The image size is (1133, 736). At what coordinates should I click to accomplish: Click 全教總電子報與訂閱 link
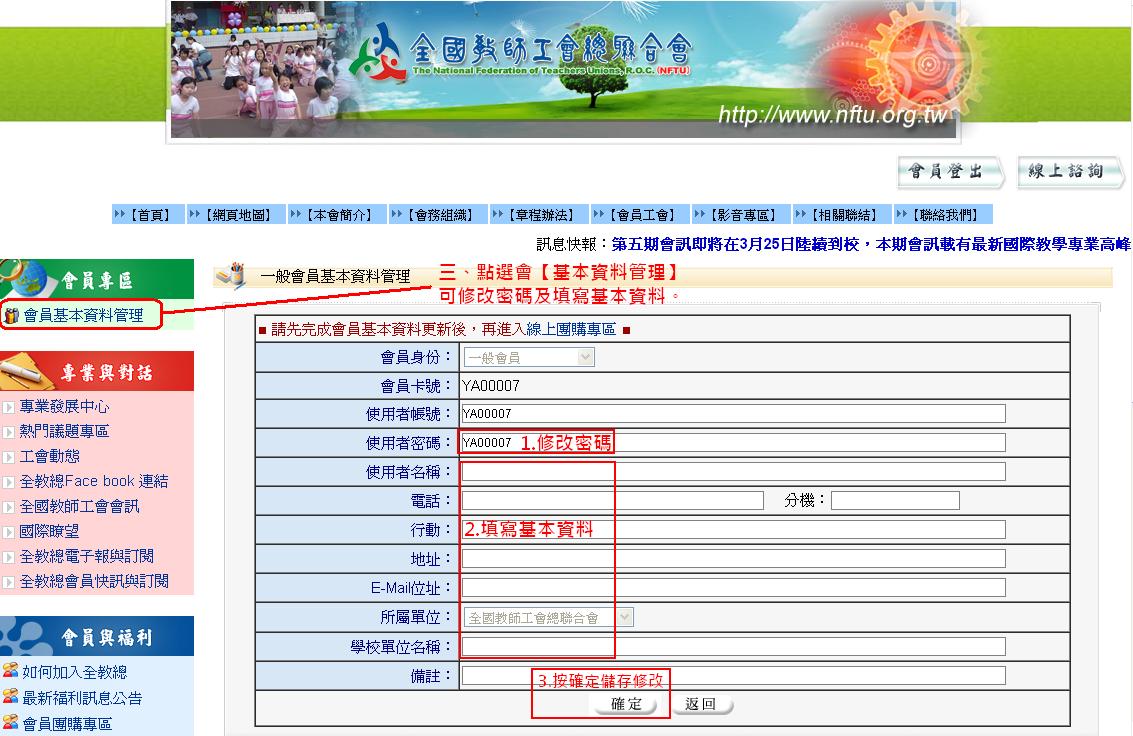click(x=87, y=556)
